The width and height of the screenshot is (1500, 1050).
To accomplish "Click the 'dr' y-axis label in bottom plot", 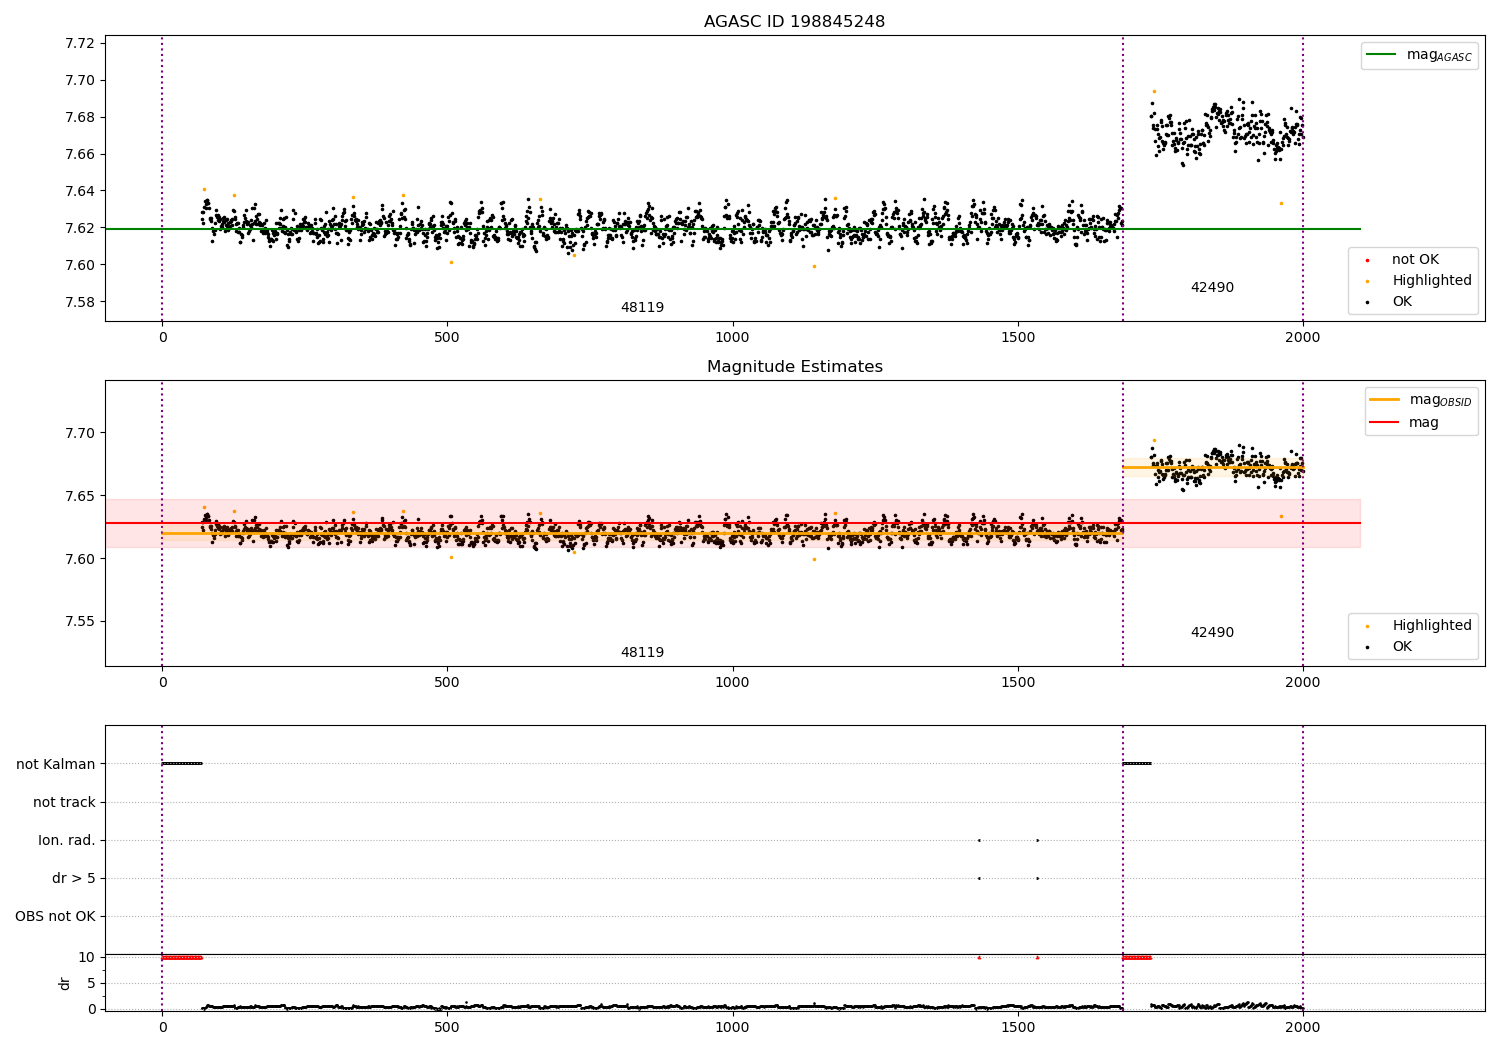I will 65,983.
